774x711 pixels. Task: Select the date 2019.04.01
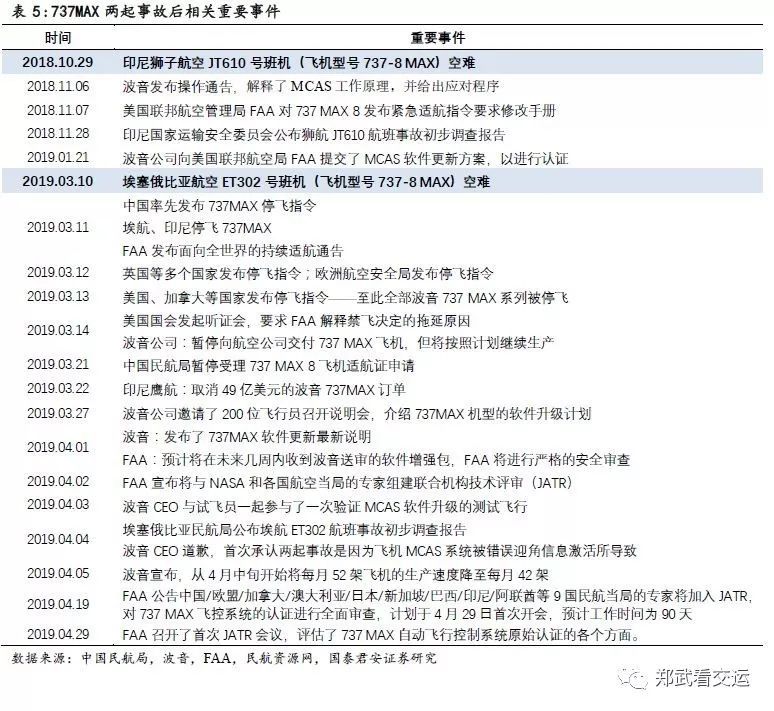(x=58, y=447)
